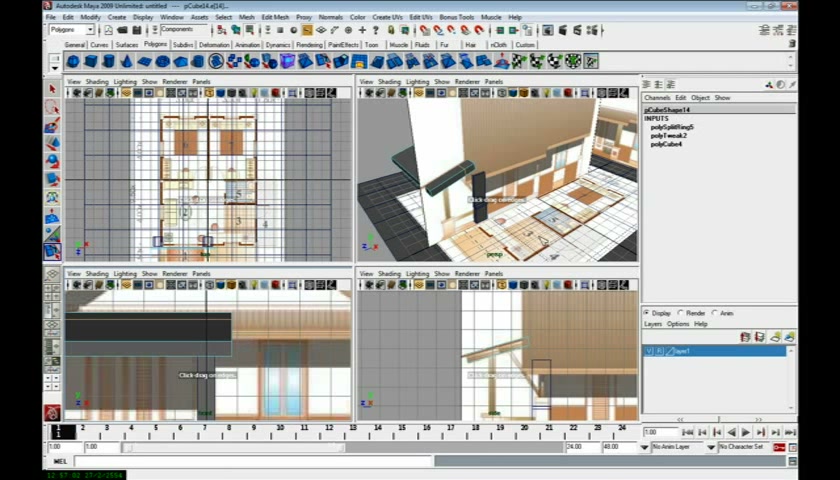Open the Create UVs menu

387,17
